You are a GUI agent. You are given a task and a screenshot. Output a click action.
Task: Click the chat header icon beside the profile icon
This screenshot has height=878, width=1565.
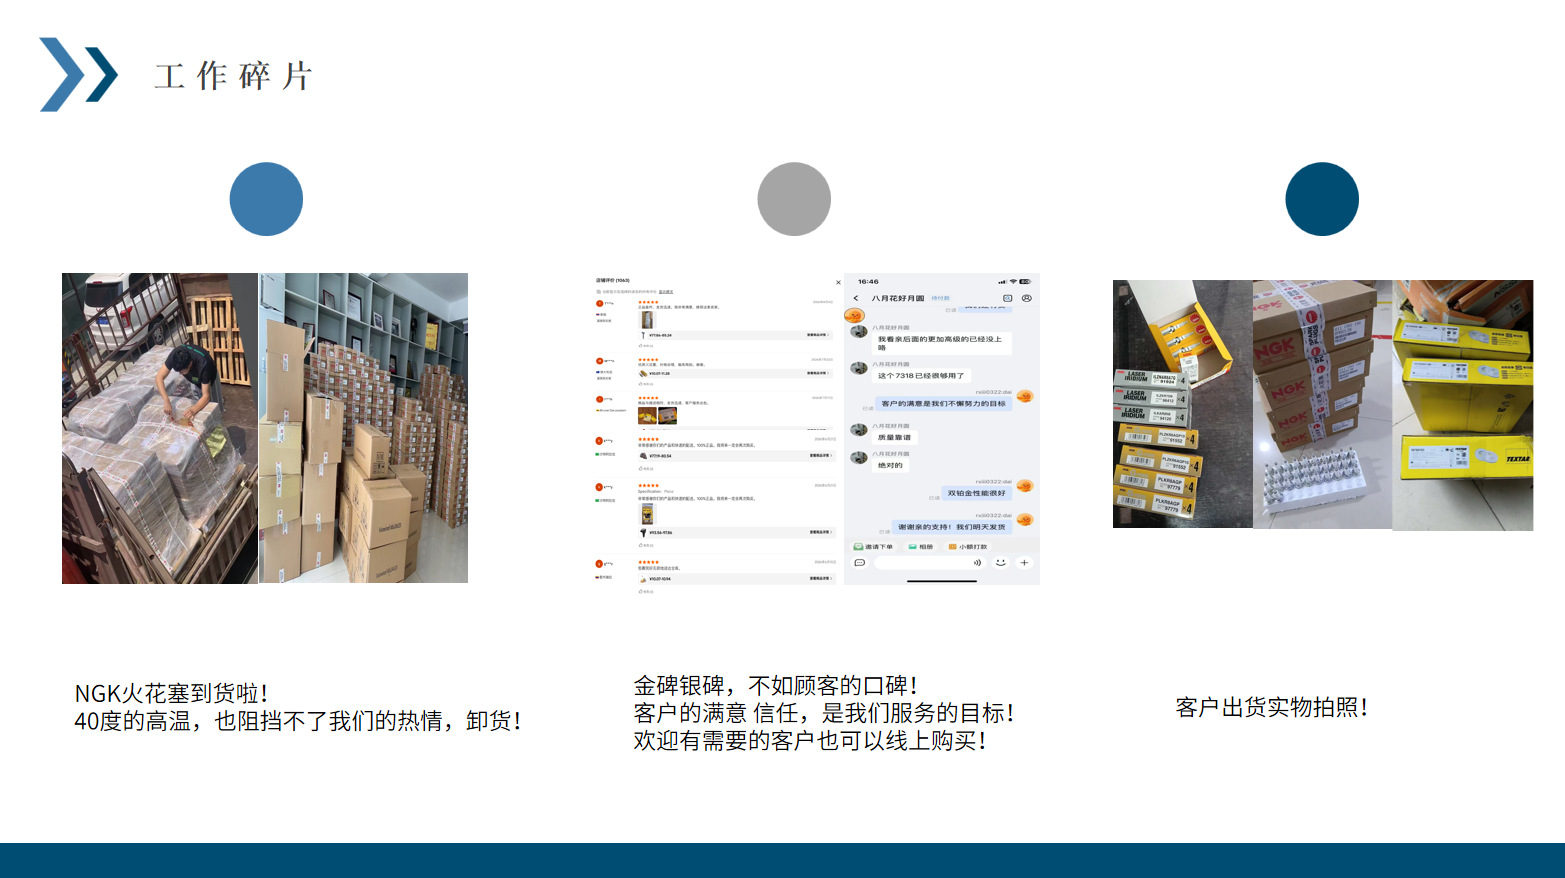pos(1007,298)
